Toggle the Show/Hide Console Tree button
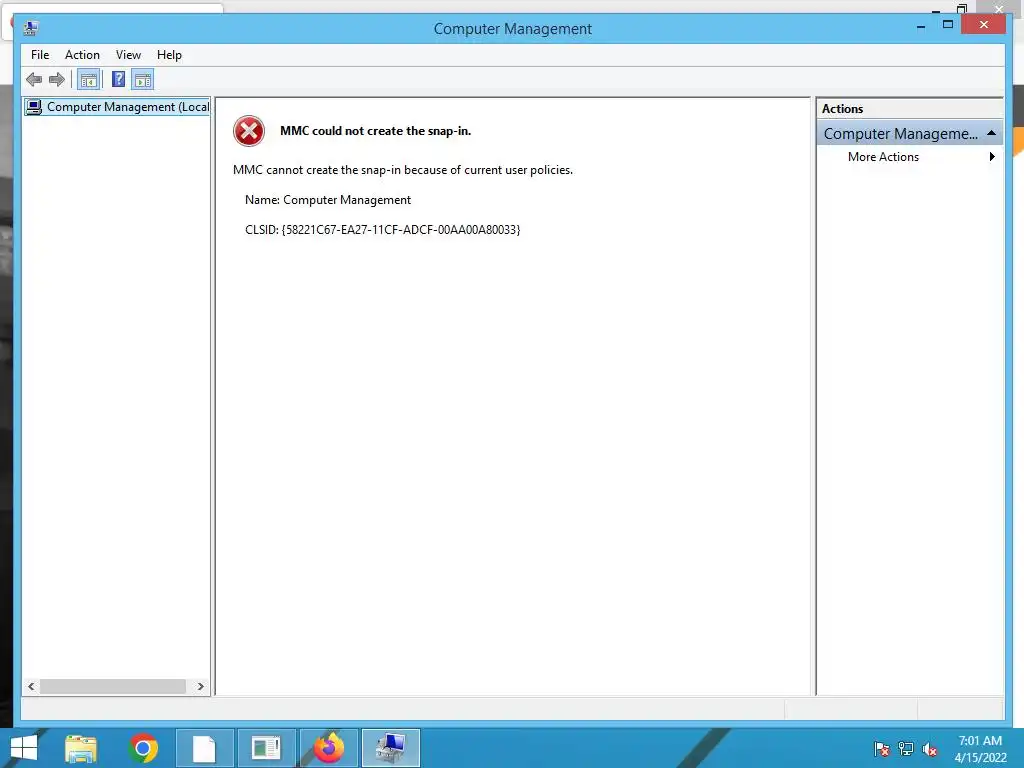The image size is (1024, 768). [x=88, y=80]
